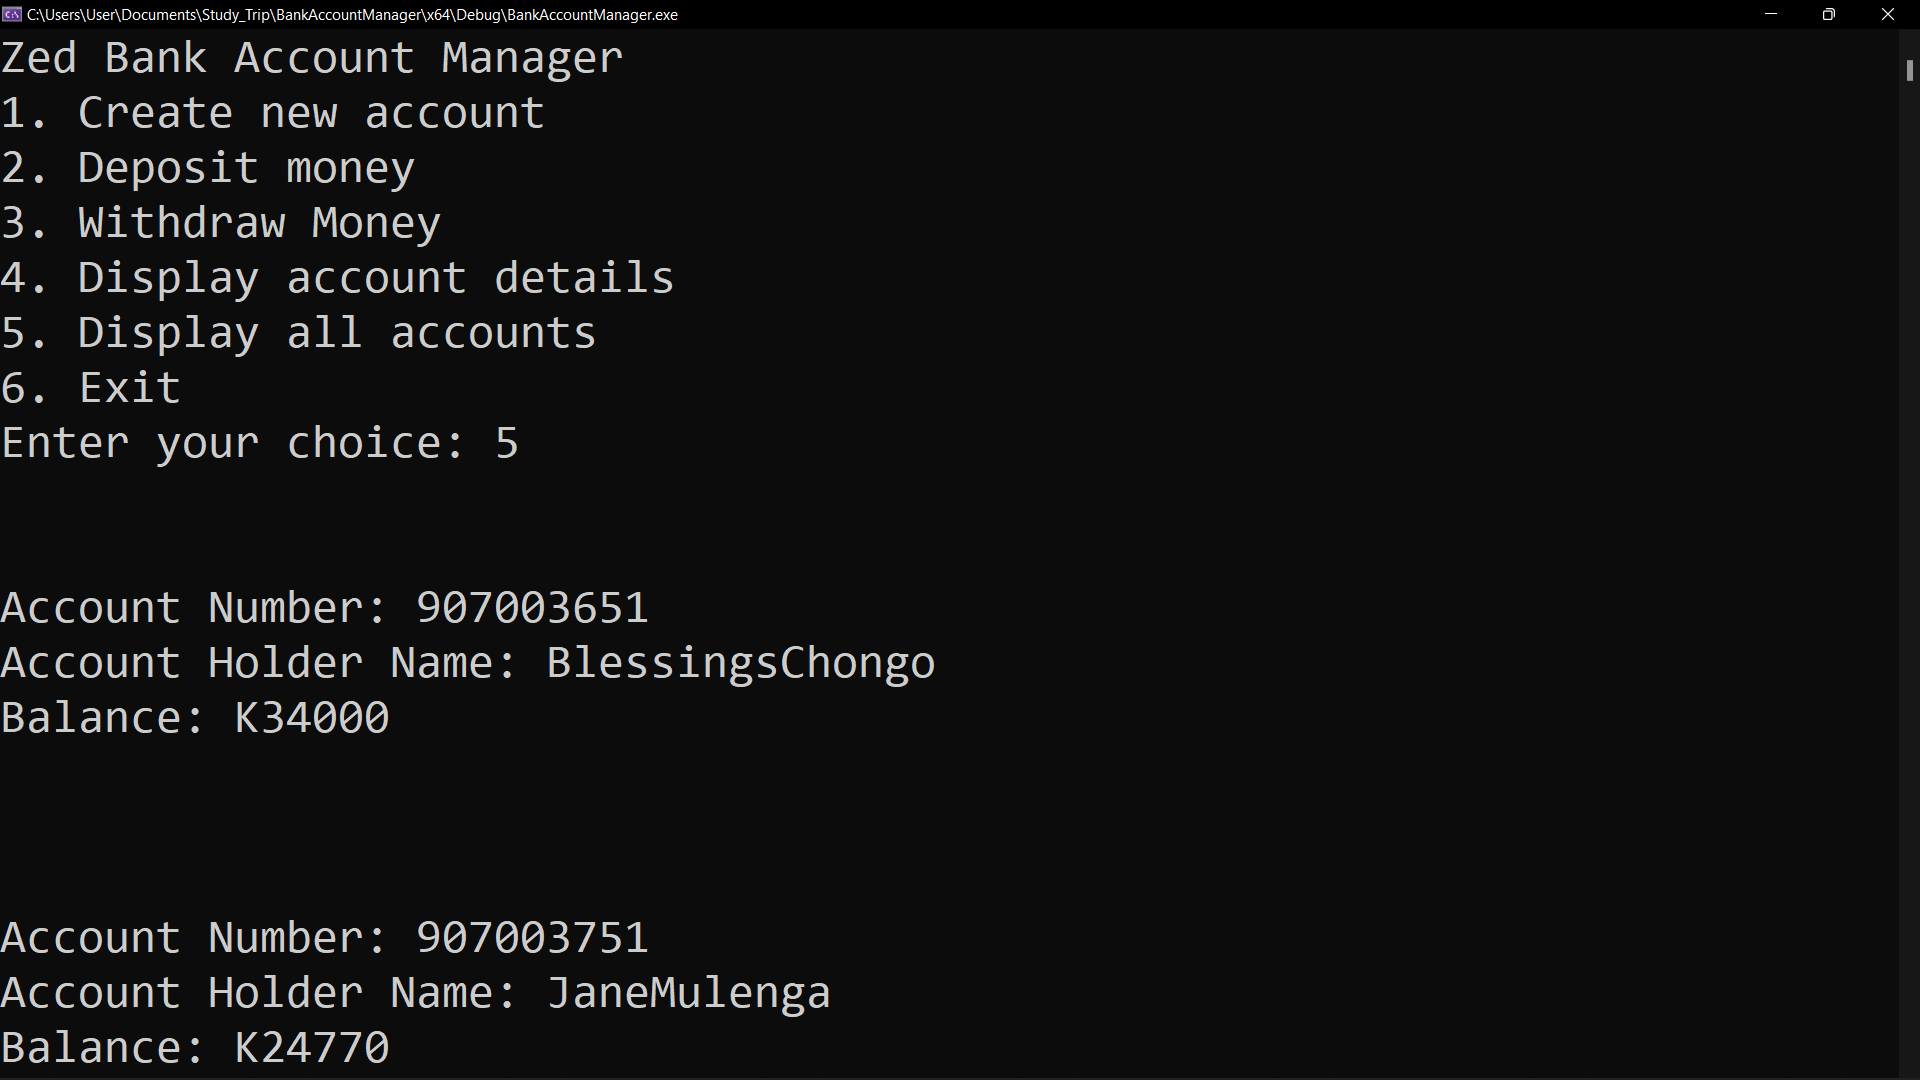The height and width of the screenshot is (1080, 1920).
Task: Click menu line '1. Create new account'
Action: click(272, 113)
